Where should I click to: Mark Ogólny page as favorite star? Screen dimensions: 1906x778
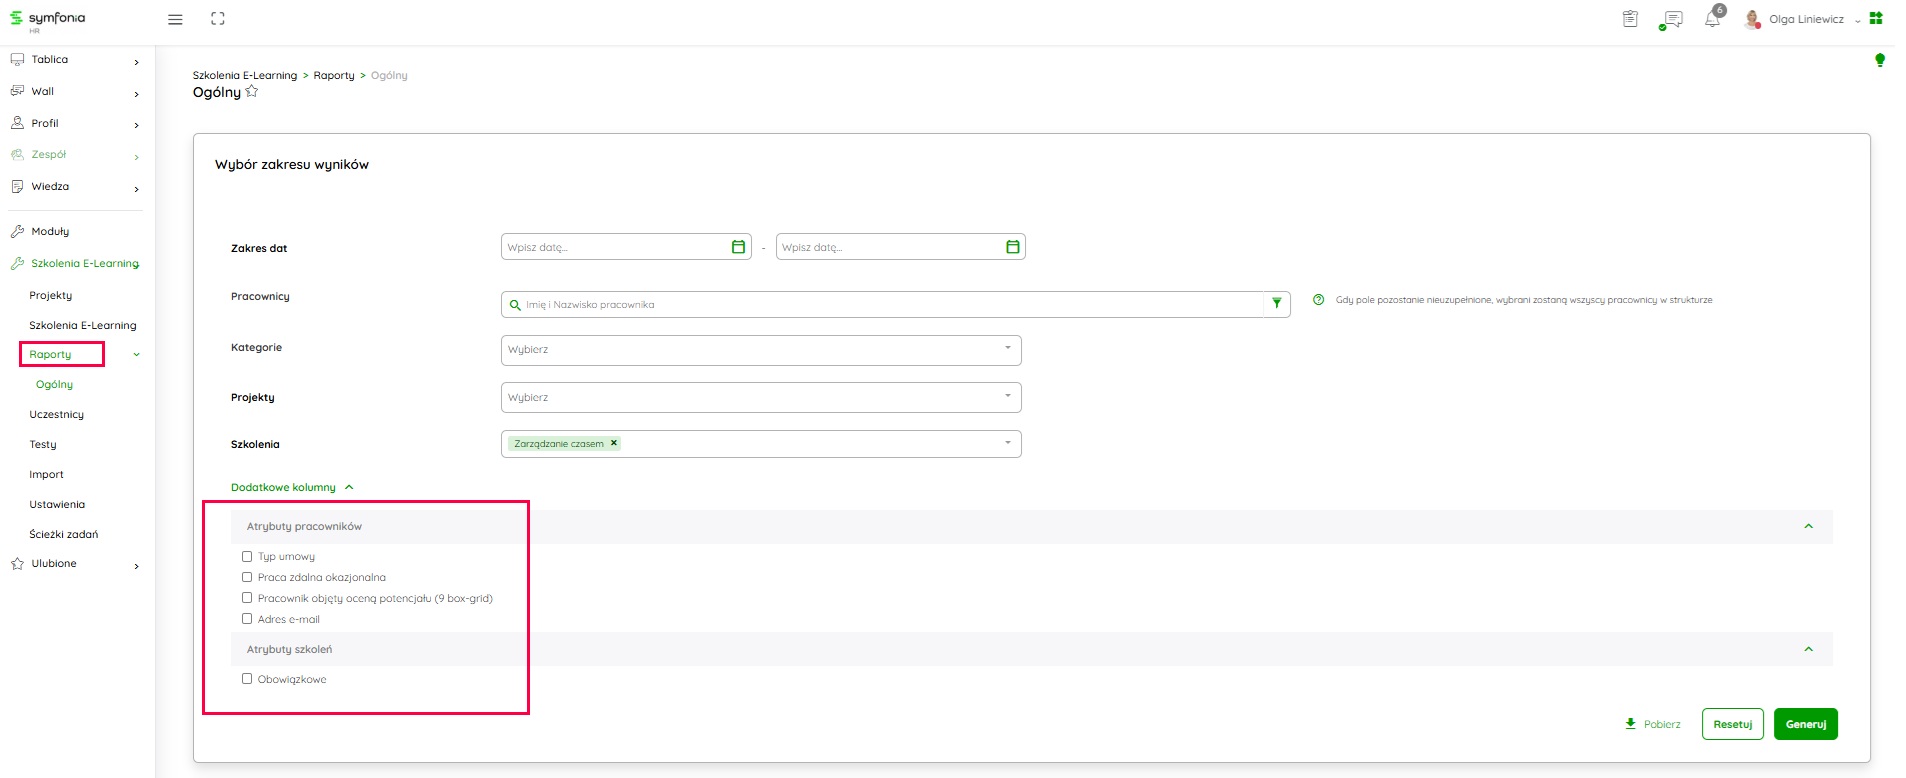click(x=252, y=92)
